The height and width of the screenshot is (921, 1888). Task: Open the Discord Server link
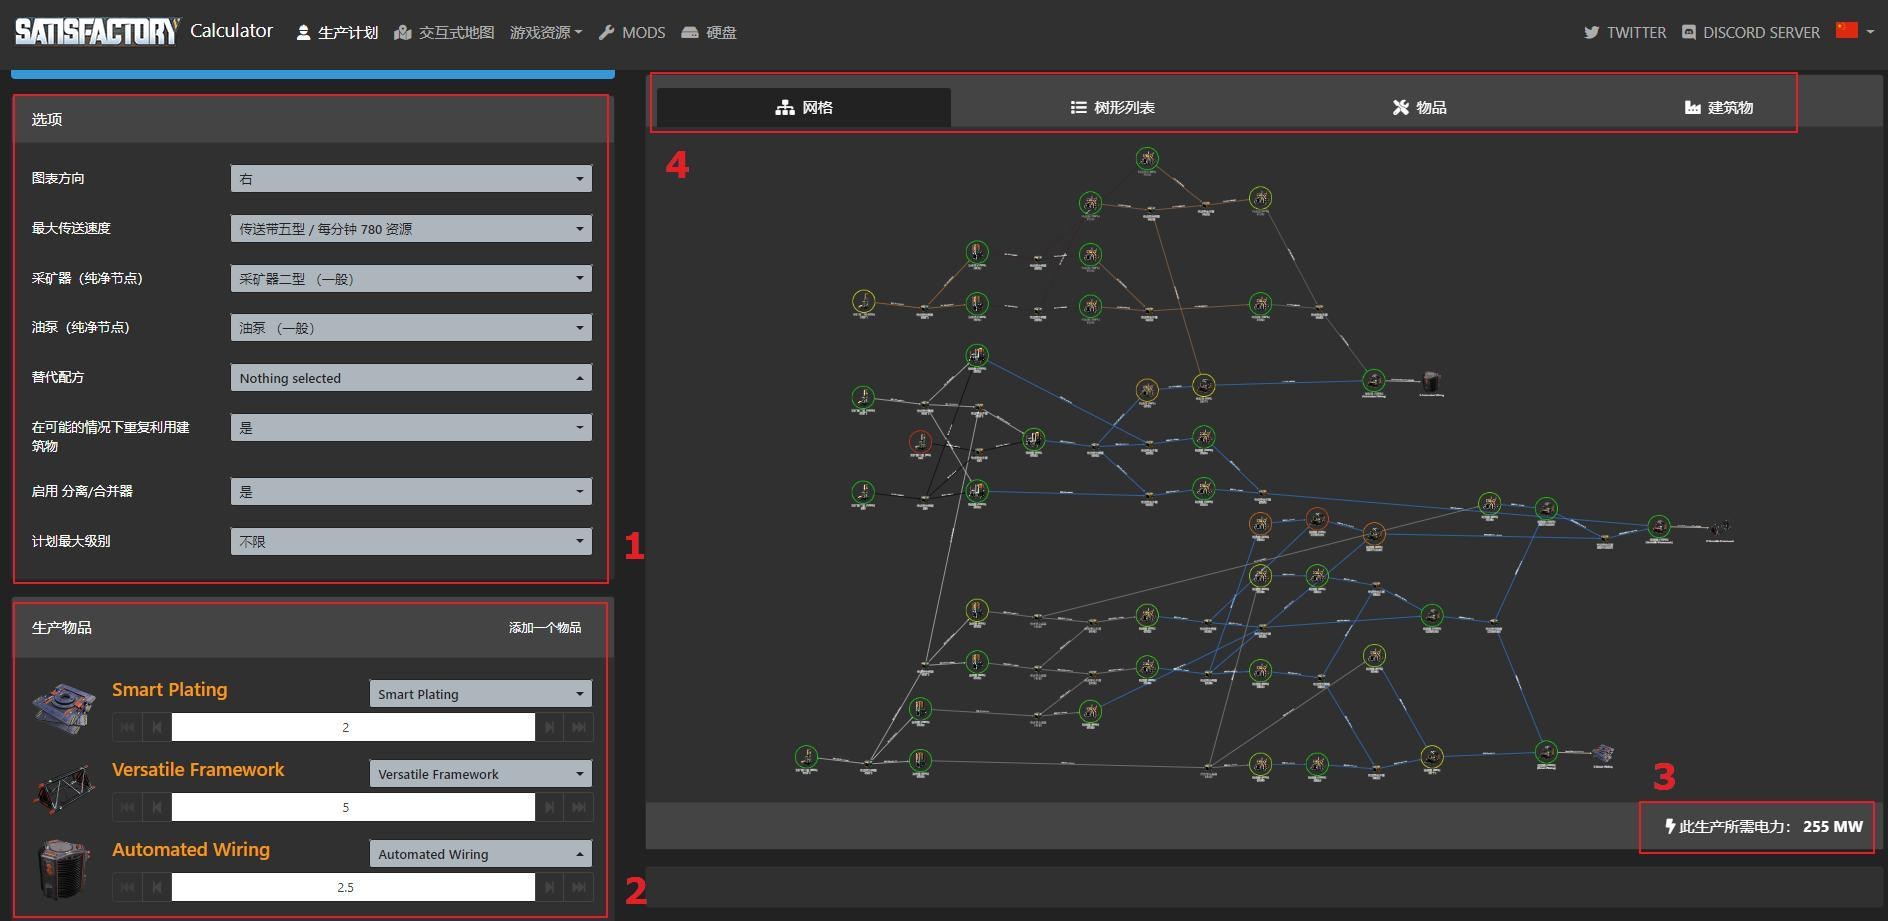tap(1750, 32)
